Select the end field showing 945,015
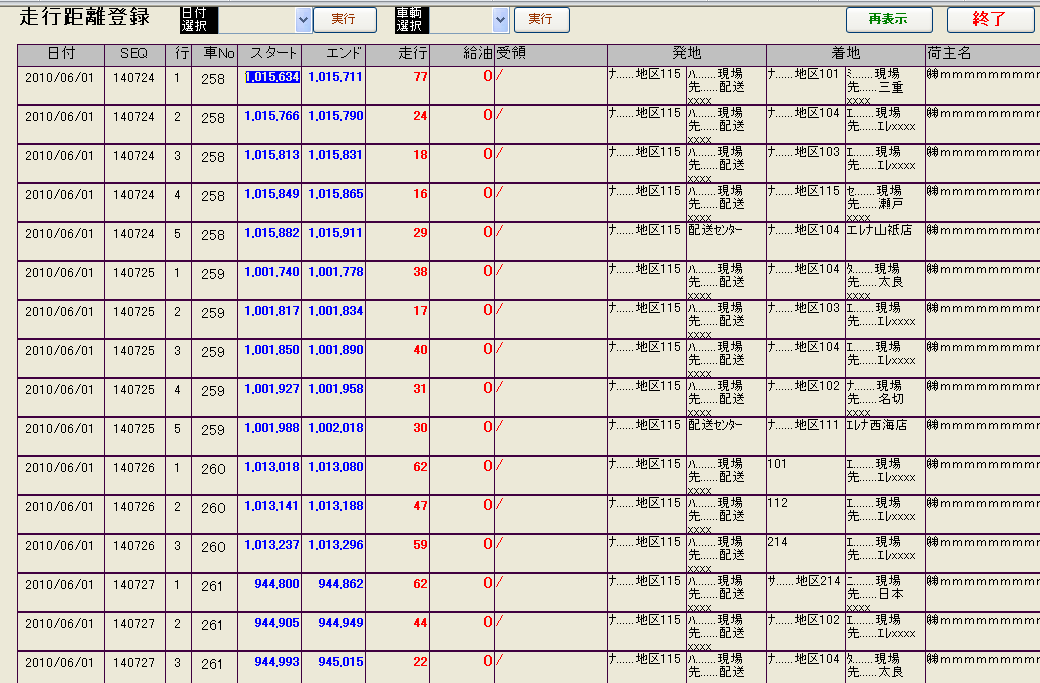This screenshot has width=1040, height=683. pyautogui.click(x=335, y=662)
